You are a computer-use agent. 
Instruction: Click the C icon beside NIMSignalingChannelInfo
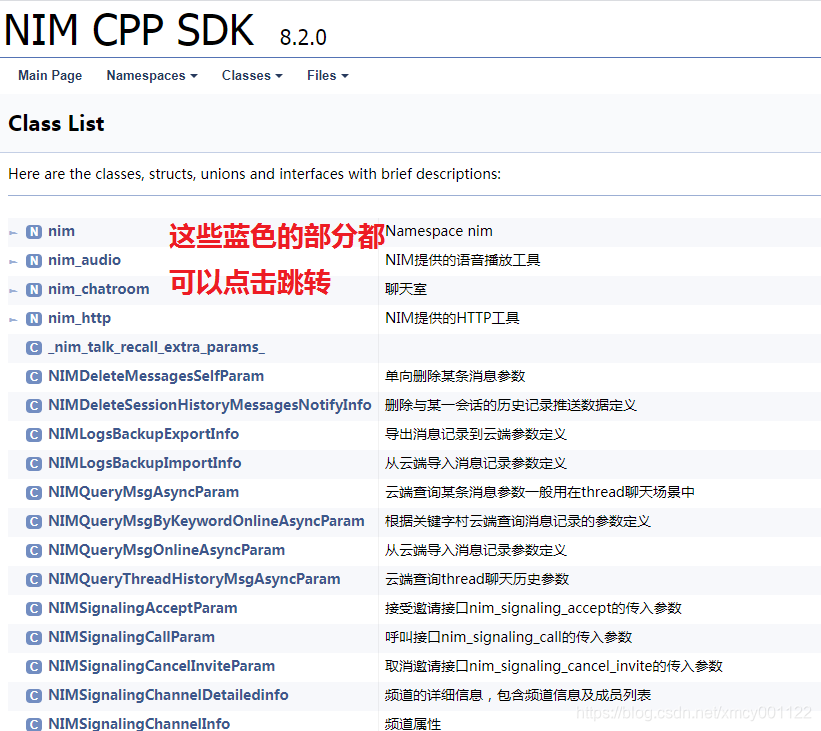[34, 725]
